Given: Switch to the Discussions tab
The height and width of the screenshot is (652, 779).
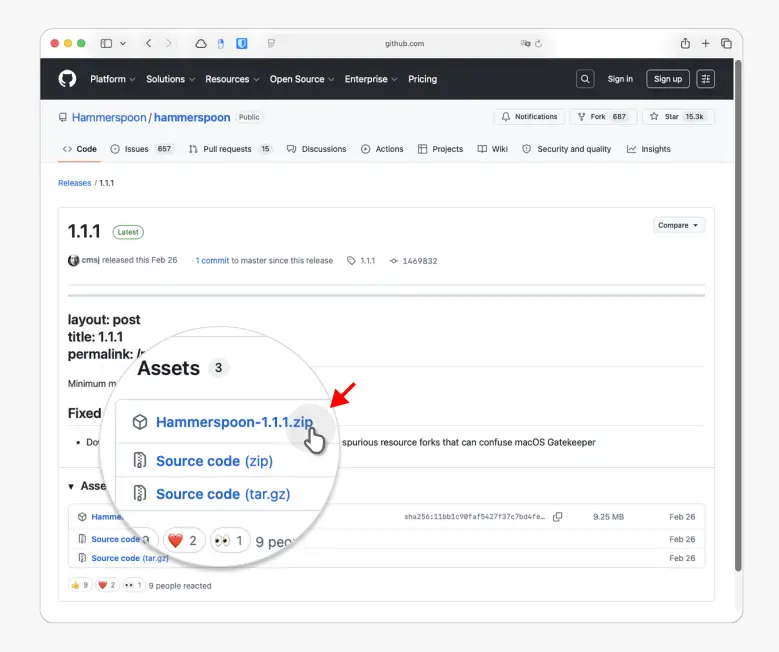Looking at the screenshot, I should 316,149.
